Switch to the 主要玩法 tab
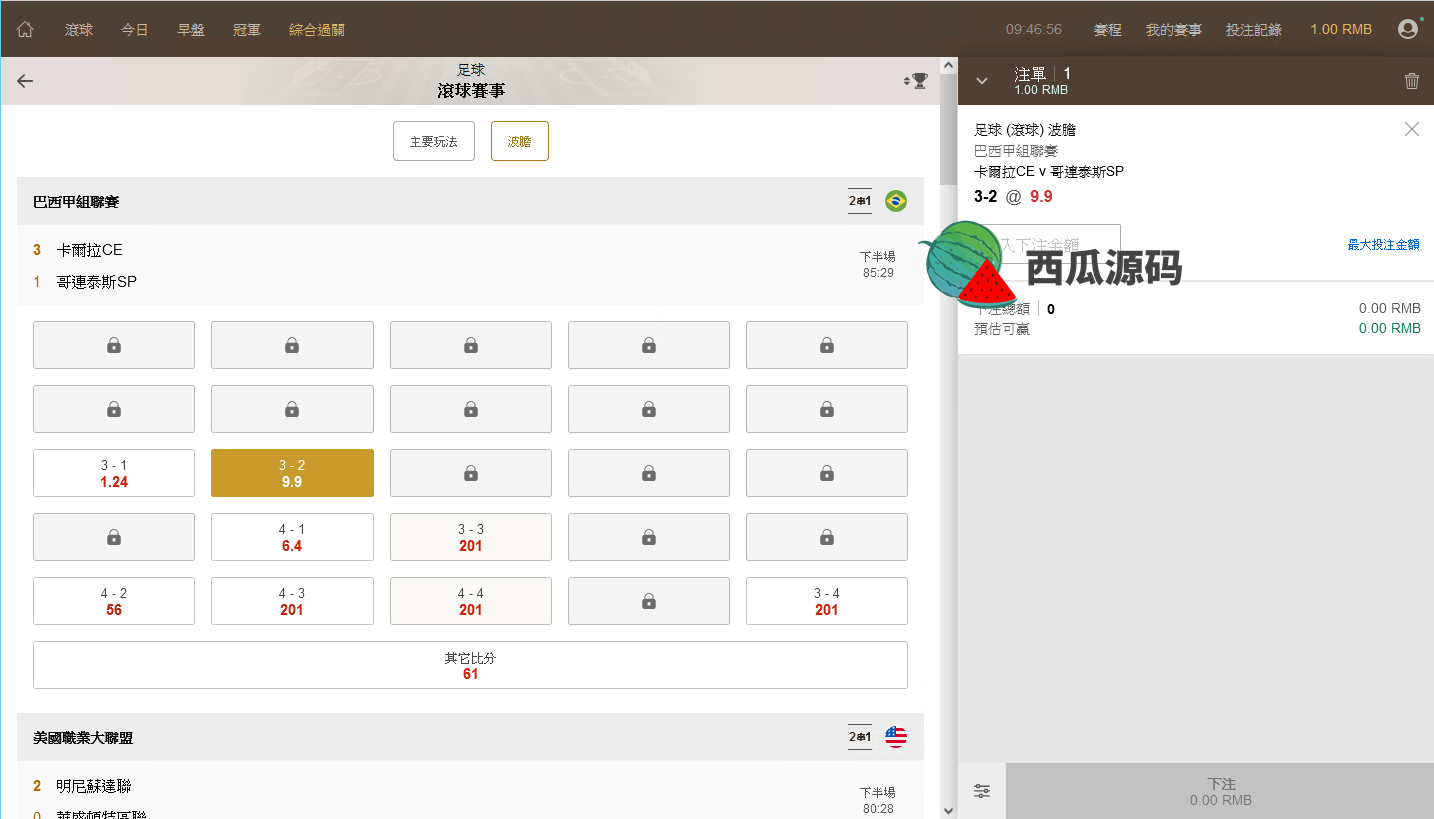The image size is (1434, 819). 433,141
